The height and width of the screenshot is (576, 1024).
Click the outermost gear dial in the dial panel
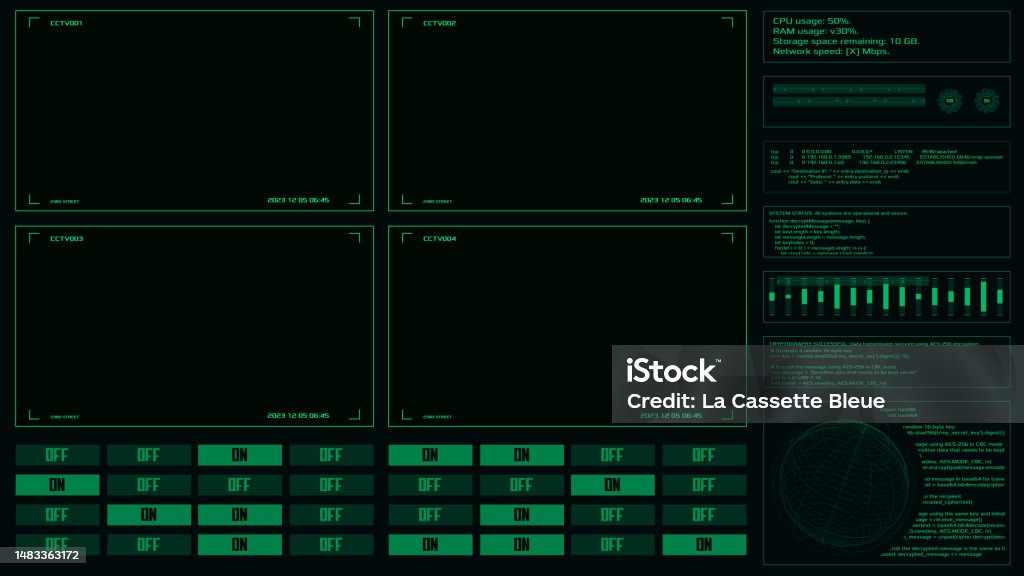pyautogui.click(x=987, y=101)
